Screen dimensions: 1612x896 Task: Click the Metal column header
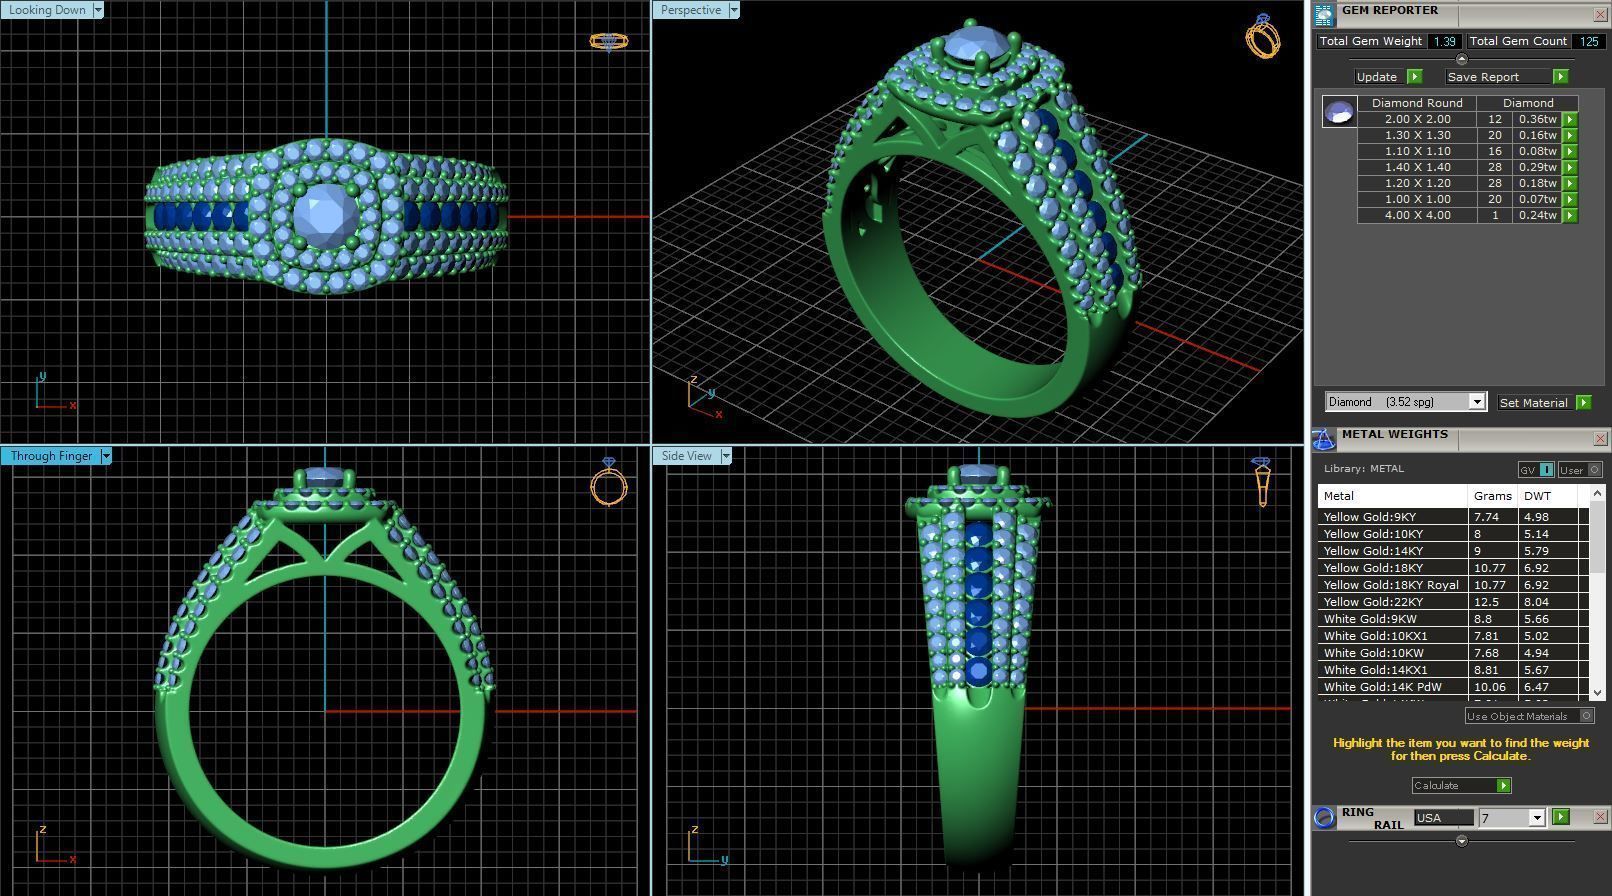click(1392, 496)
